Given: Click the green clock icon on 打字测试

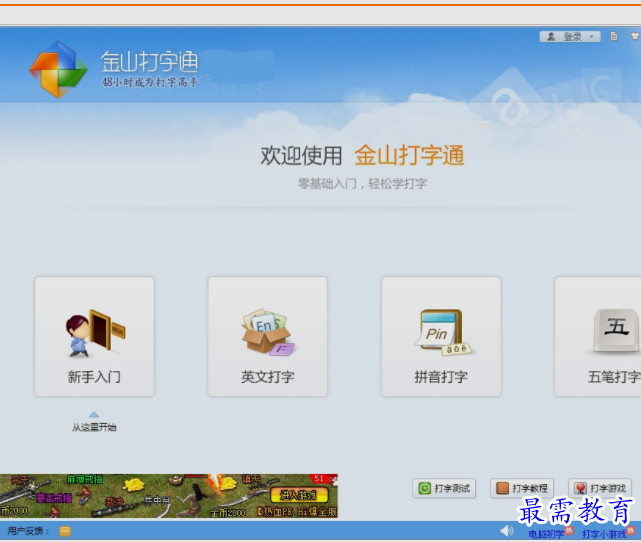Looking at the screenshot, I should [x=425, y=488].
